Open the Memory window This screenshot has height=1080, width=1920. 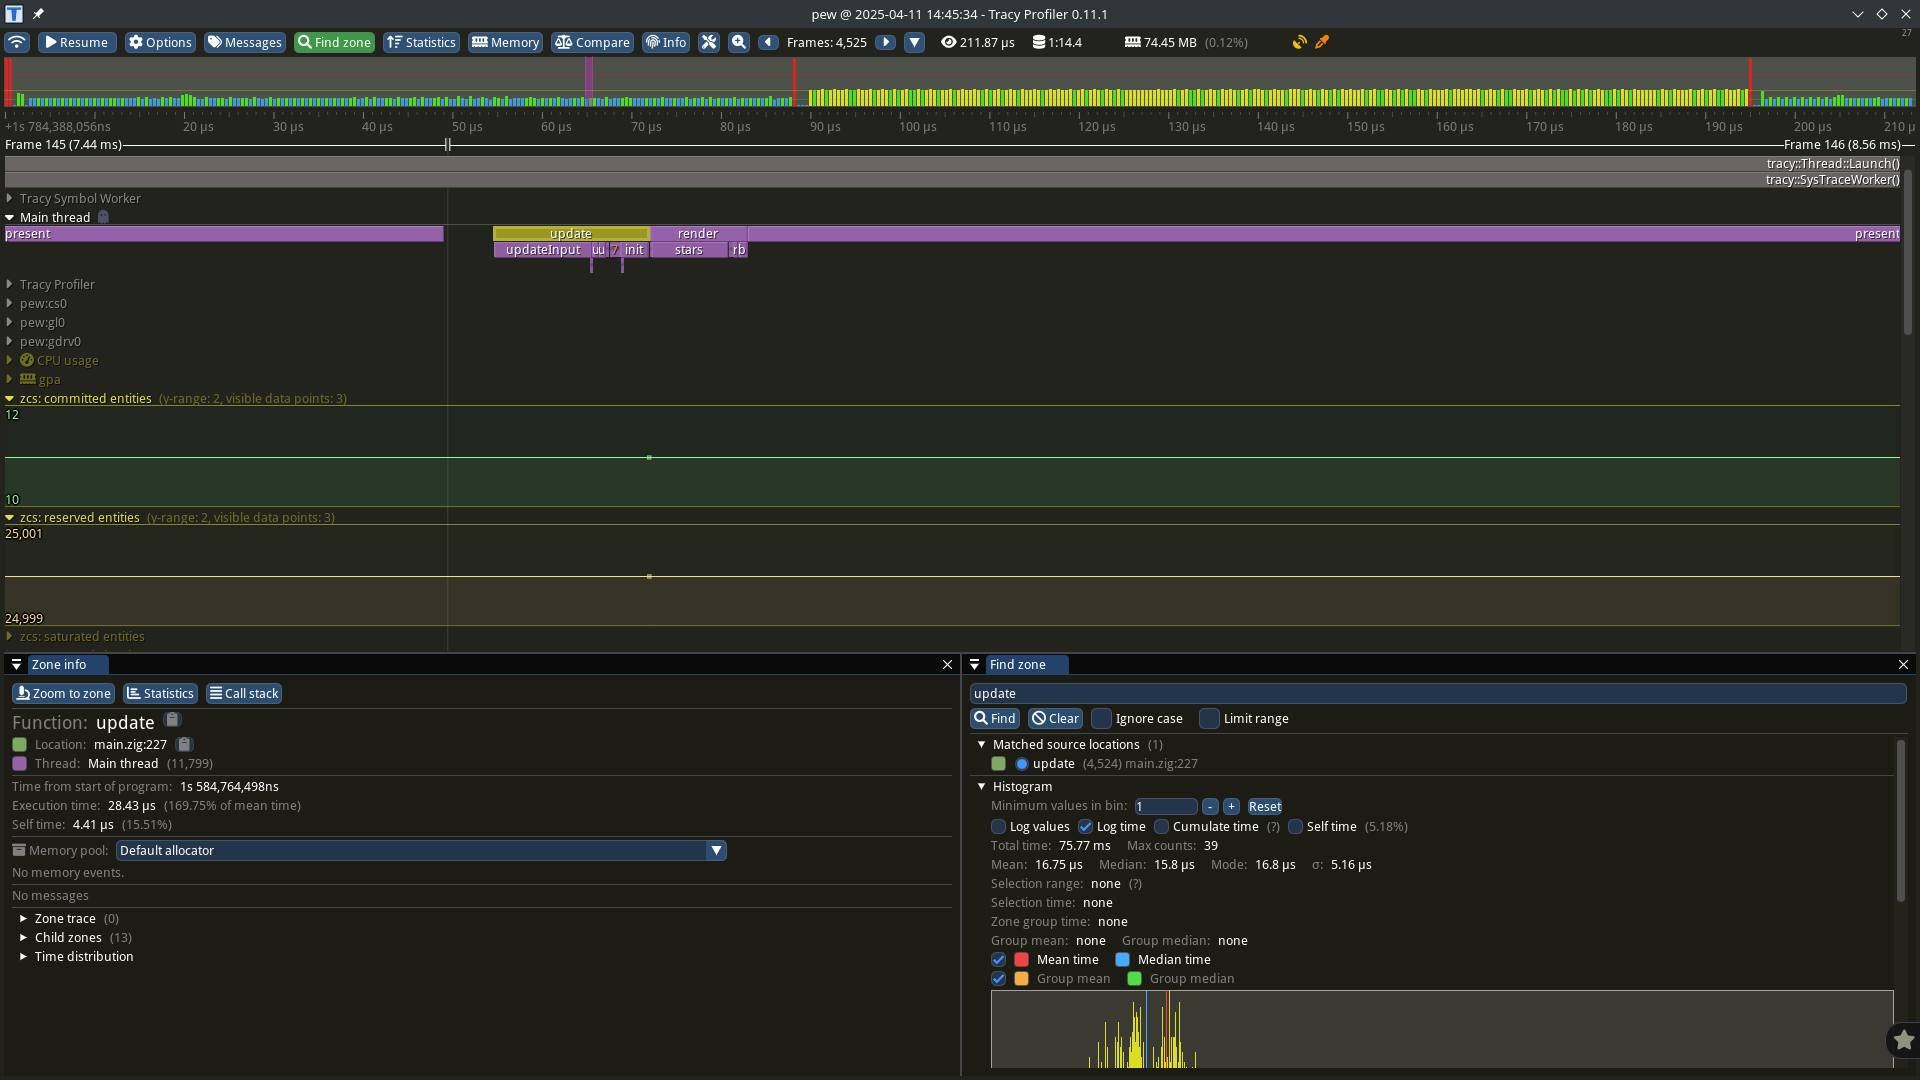point(506,42)
